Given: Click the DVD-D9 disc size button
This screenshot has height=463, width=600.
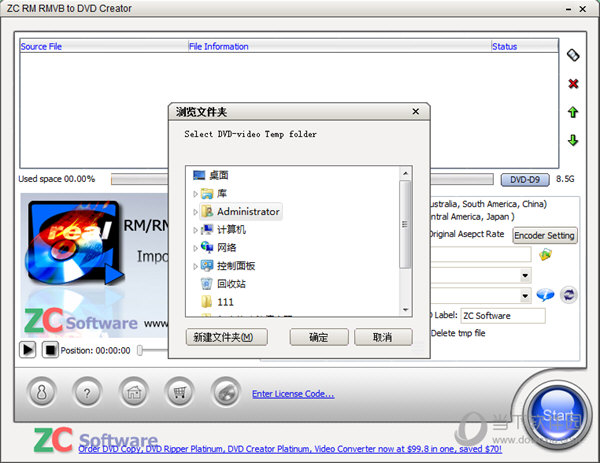Looking at the screenshot, I should [525, 179].
